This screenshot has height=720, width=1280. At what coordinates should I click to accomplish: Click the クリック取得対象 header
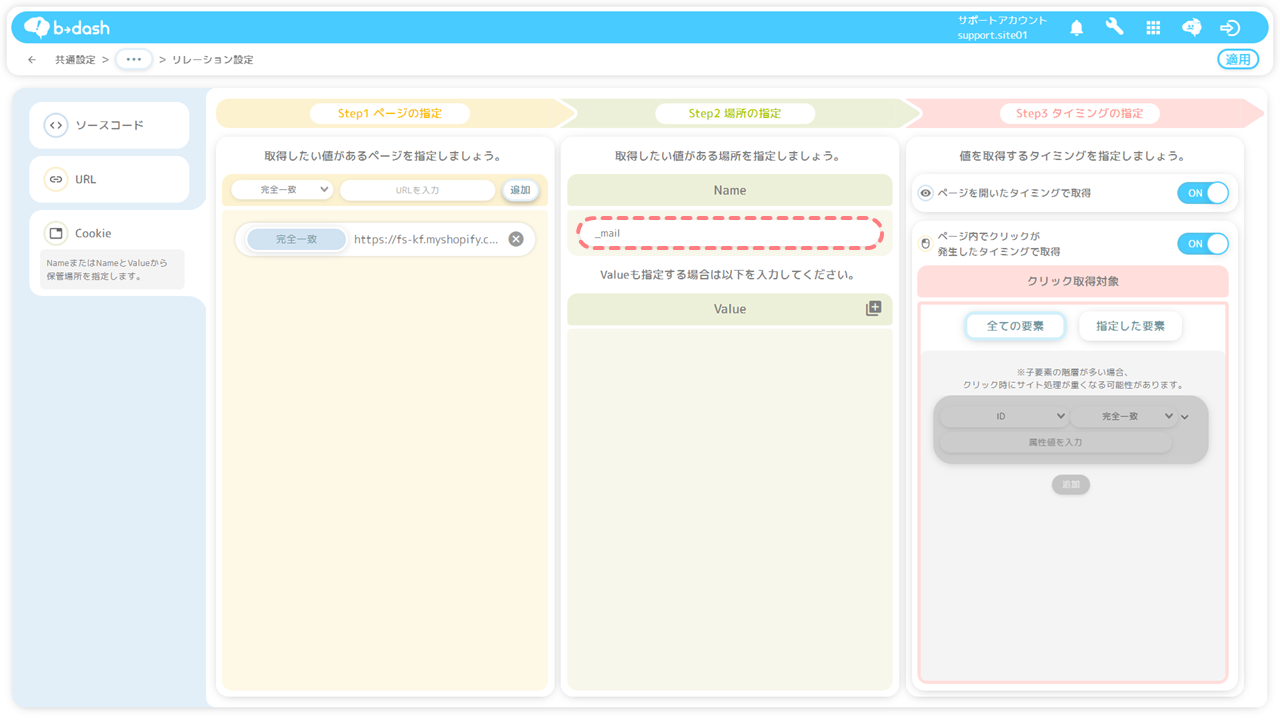click(x=1073, y=281)
